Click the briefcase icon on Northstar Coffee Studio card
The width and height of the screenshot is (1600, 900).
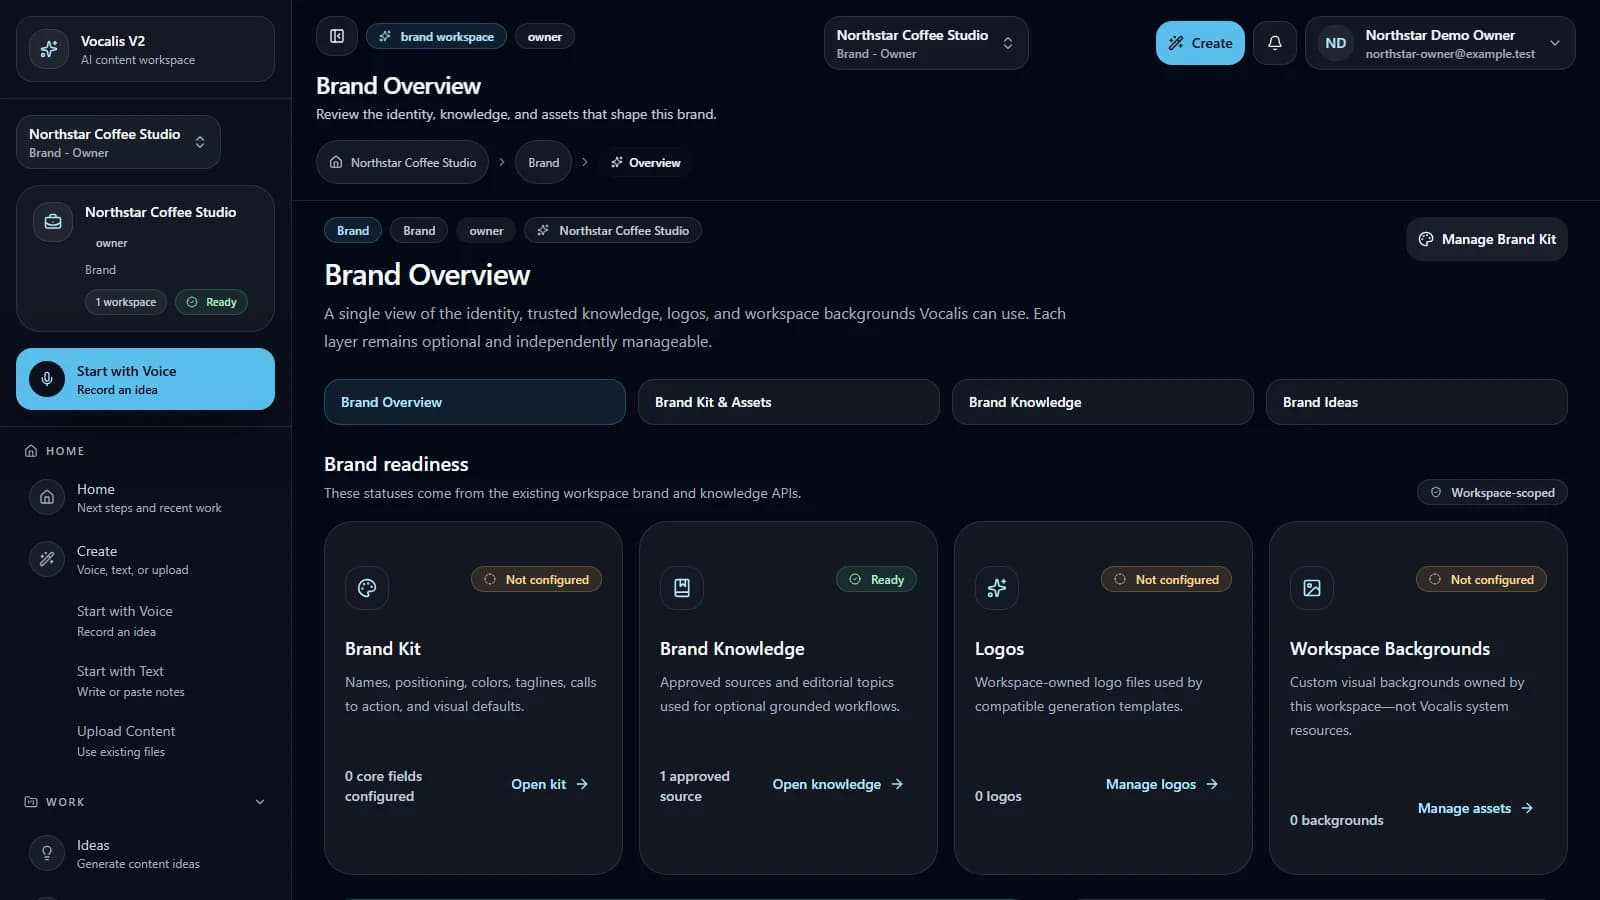53,222
